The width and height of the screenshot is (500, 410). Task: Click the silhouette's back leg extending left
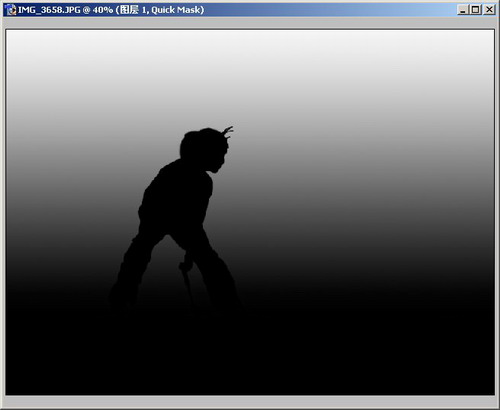pos(132,270)
